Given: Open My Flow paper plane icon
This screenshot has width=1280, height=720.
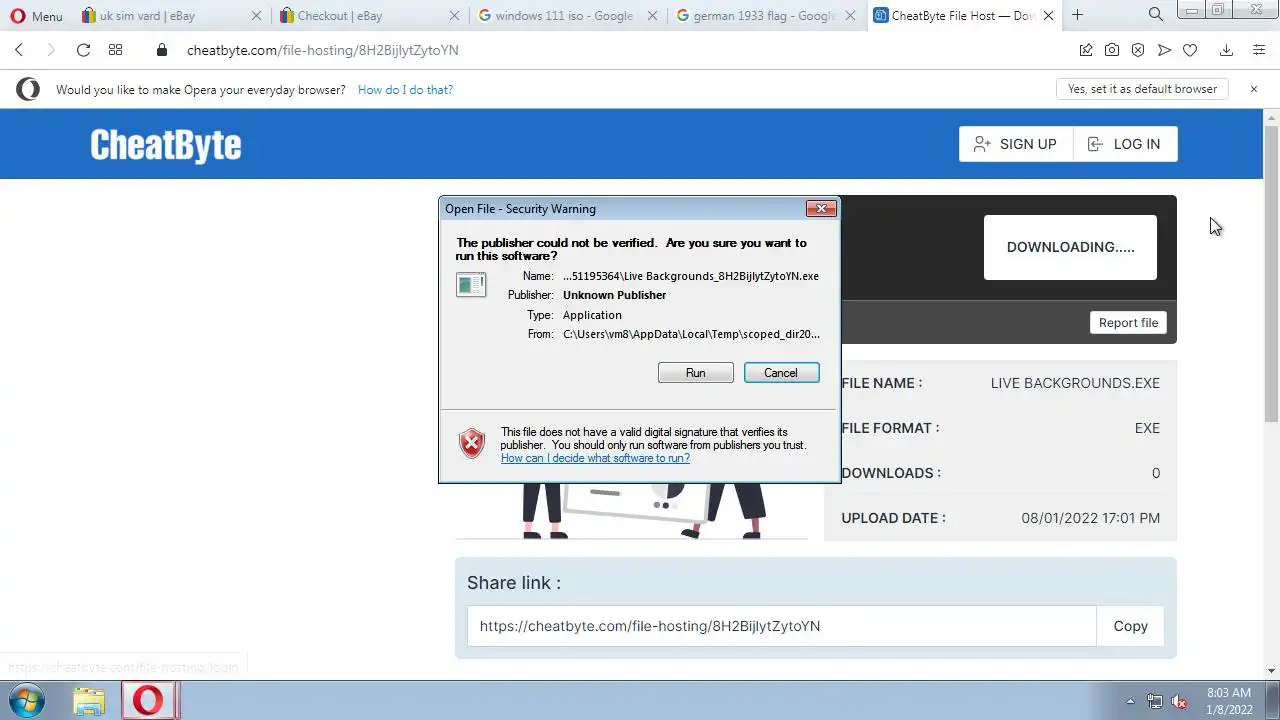Looking at the screenshot, I should click(1164, 50).
